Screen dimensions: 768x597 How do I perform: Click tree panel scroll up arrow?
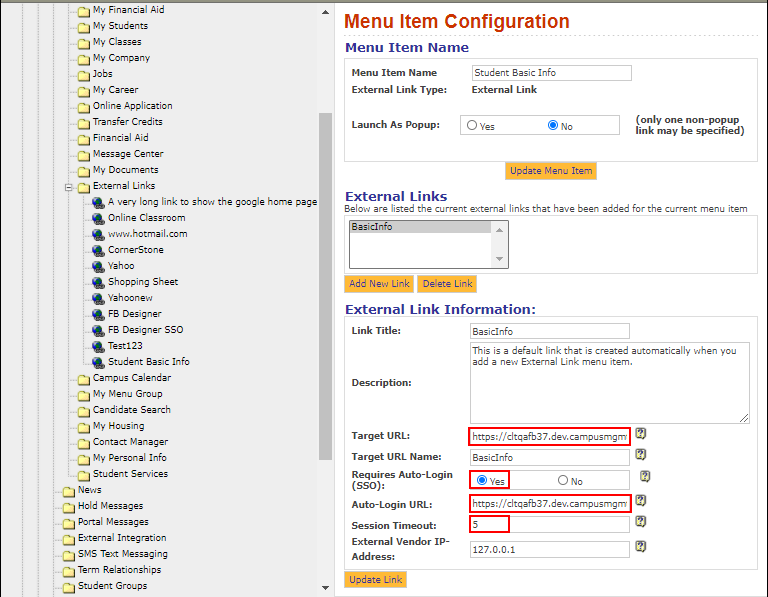pos(325,12)
